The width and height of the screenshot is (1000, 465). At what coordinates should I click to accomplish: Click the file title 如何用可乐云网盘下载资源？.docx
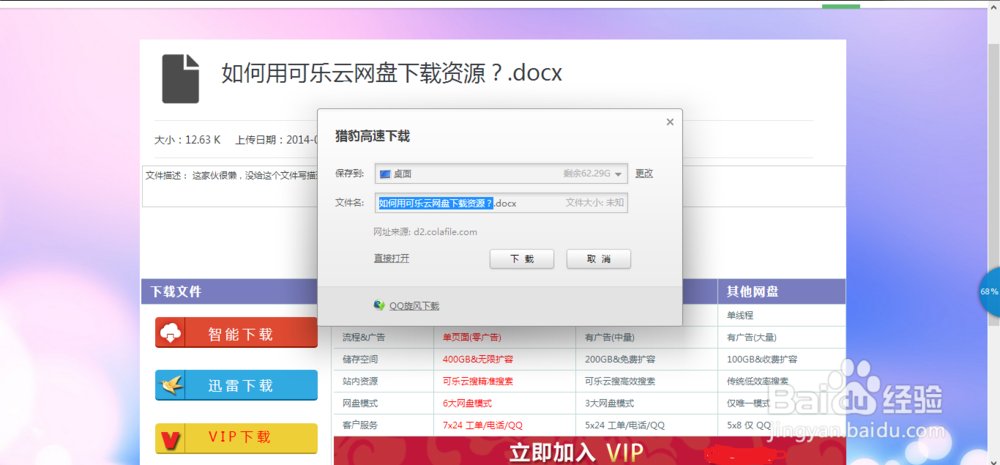point(392,73)
